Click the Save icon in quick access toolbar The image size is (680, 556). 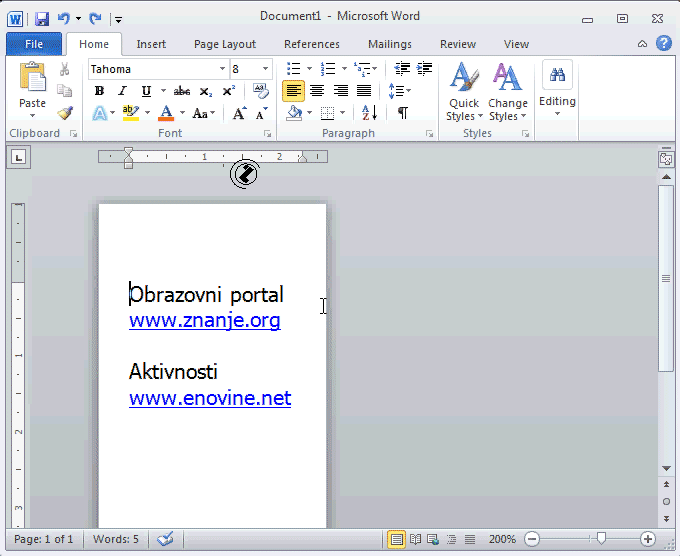point(42,18)
